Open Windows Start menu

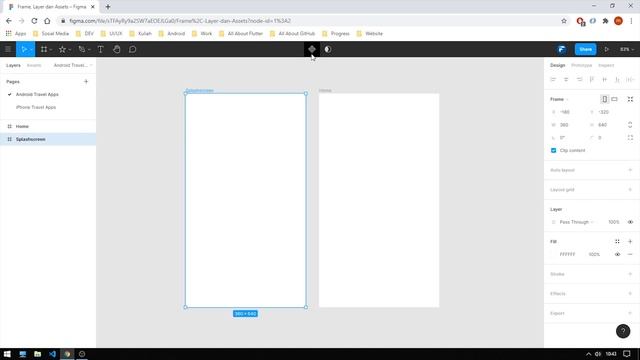(7, 354)
